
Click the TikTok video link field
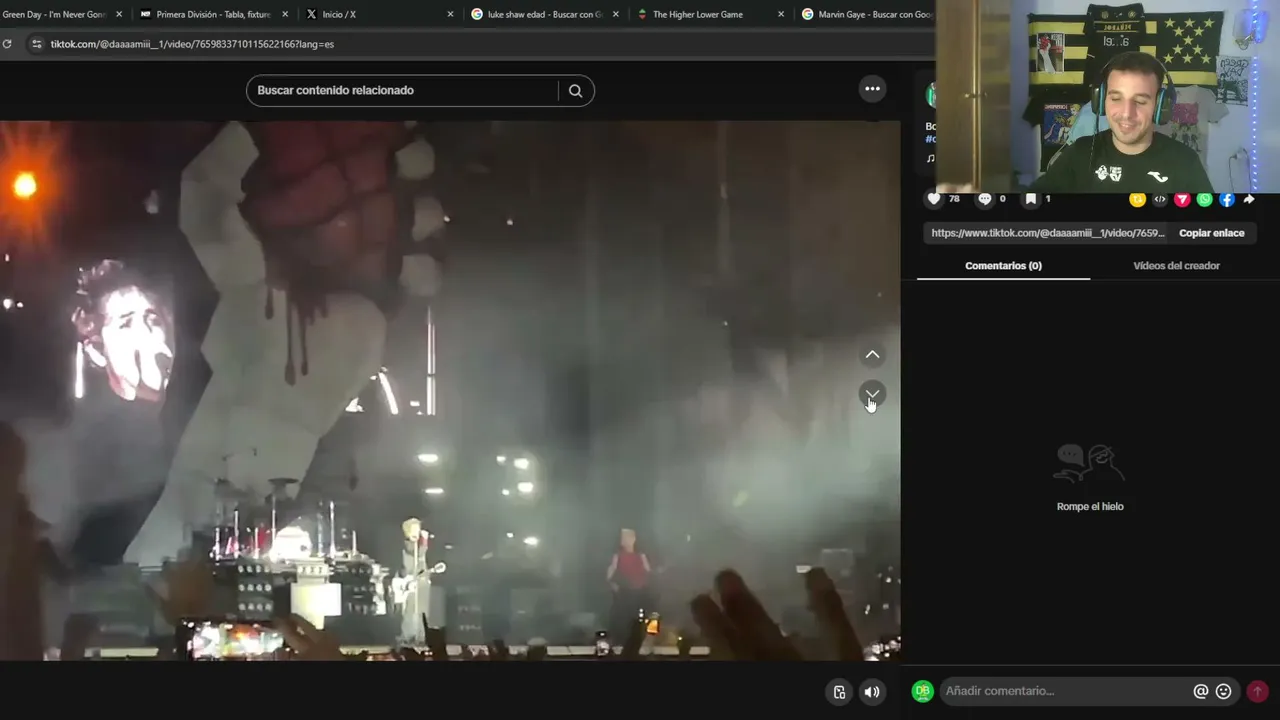1048,233
